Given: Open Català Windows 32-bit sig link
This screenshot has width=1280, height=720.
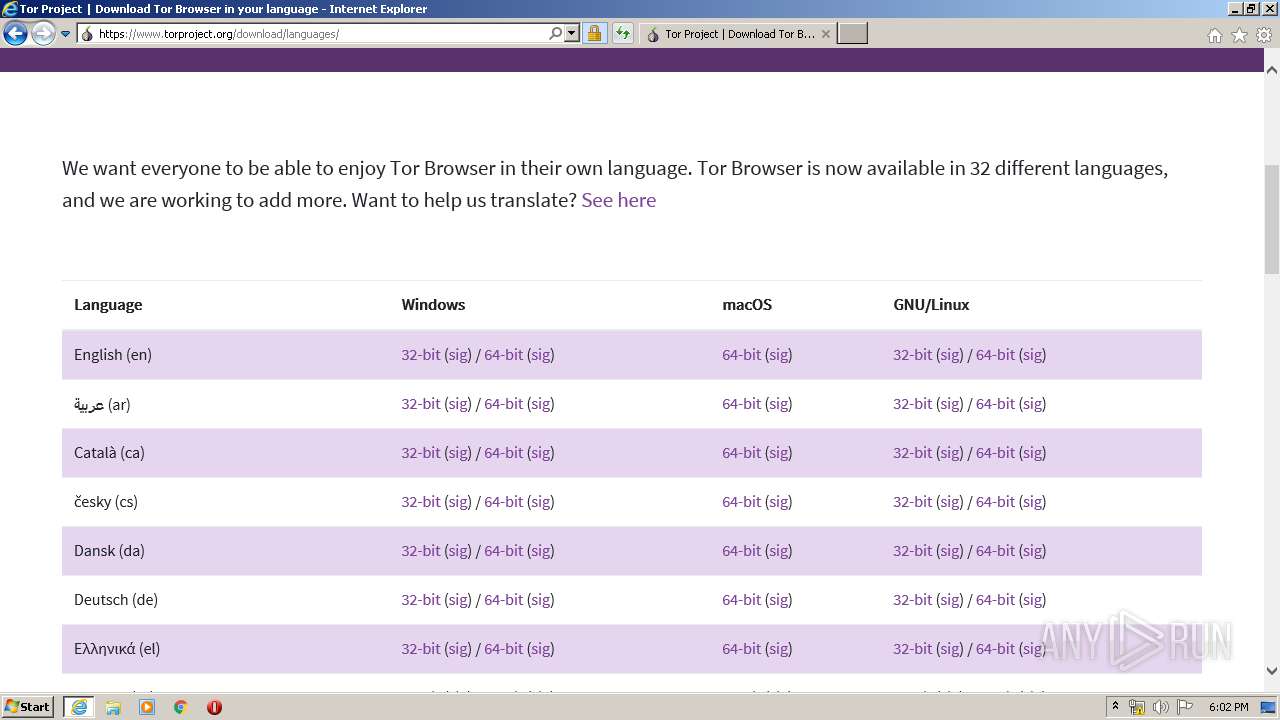Looking at the screenshot, I should pyautogui.click(x=458, y=453).
